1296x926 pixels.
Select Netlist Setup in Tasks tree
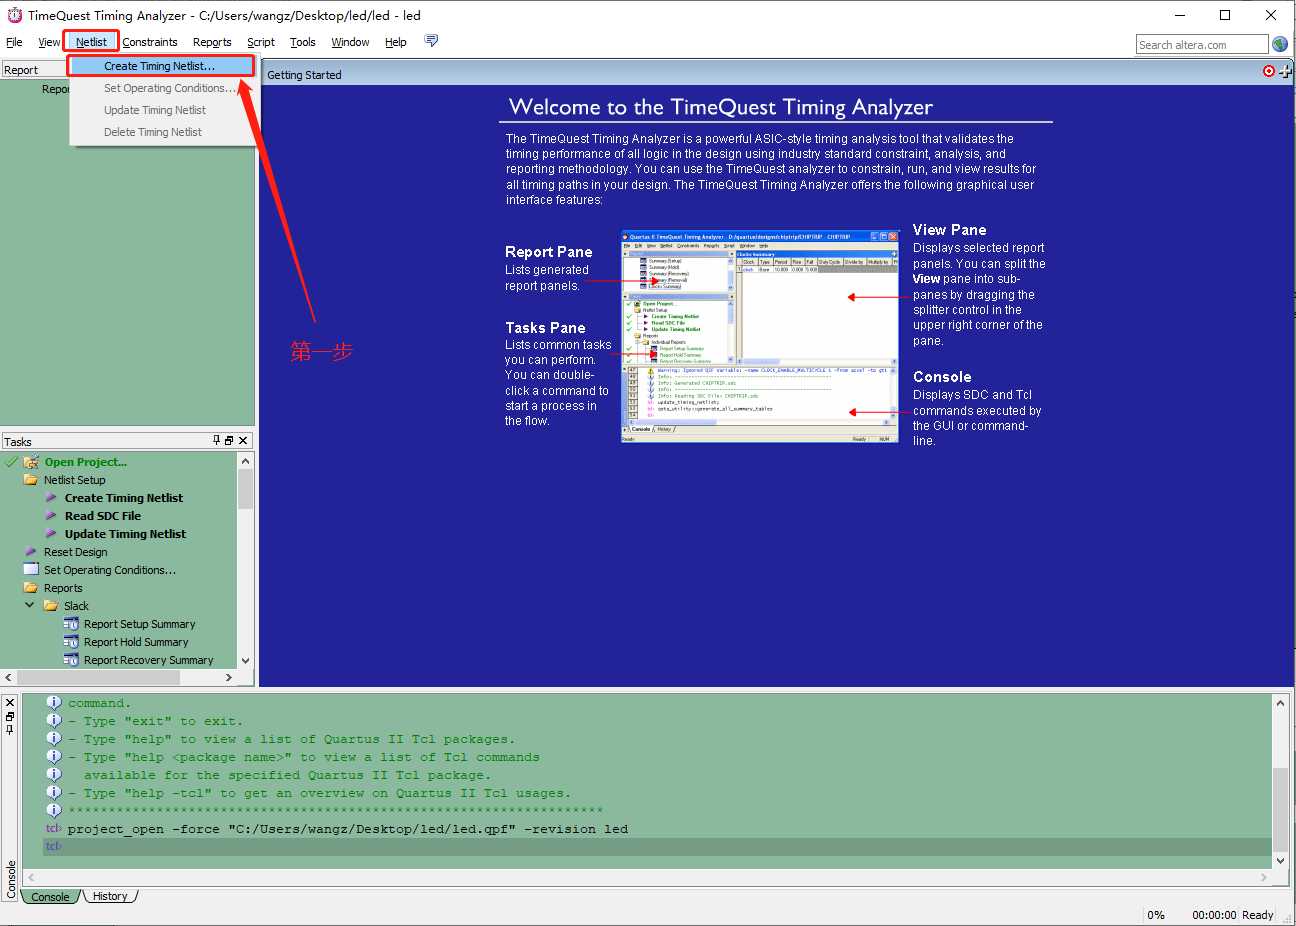coord(75,480)
